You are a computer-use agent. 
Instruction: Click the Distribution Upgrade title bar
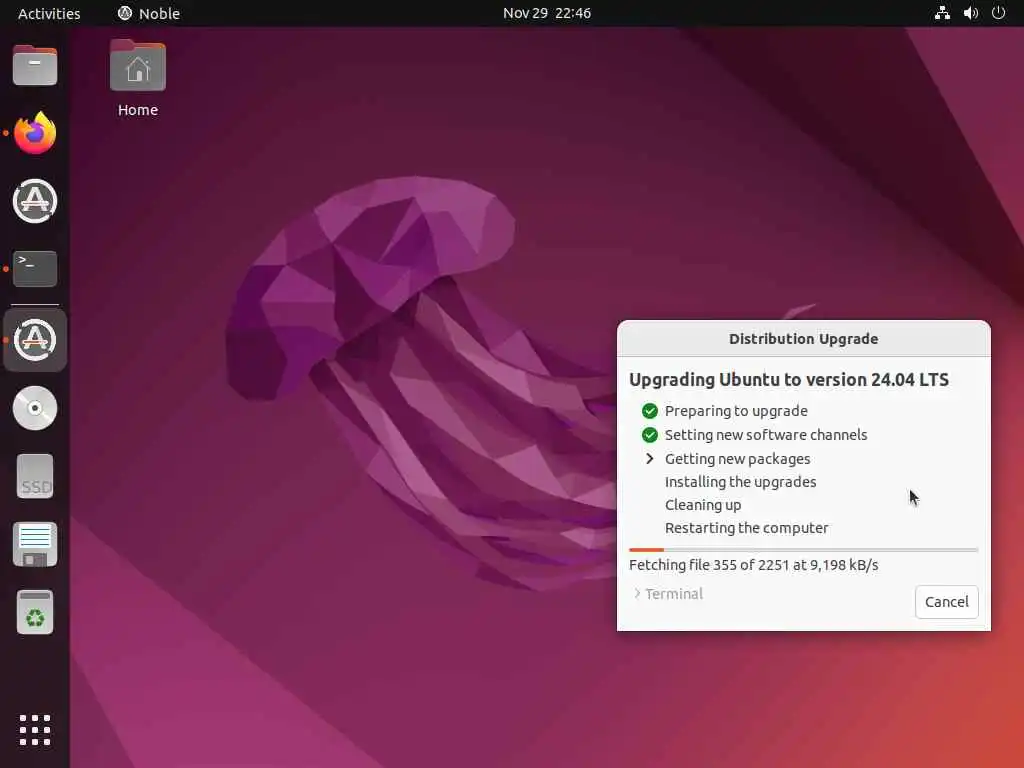(803, 339)
